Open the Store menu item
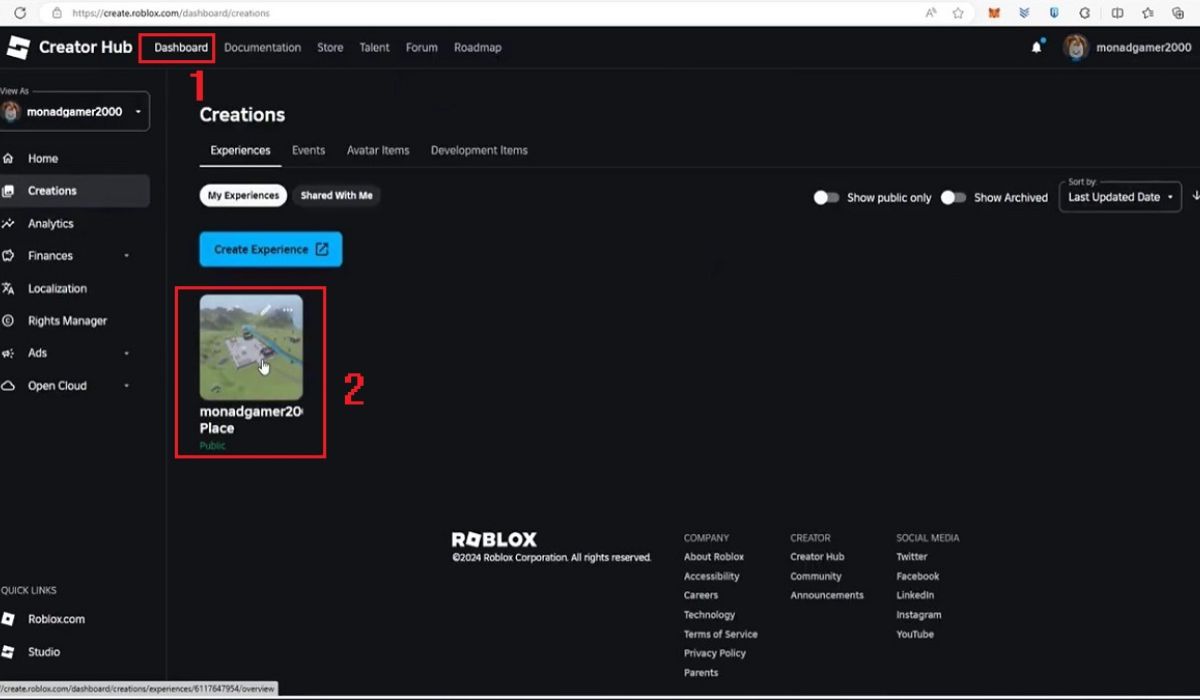This screenshot has height=700, width=1200. tap(330, 48)
